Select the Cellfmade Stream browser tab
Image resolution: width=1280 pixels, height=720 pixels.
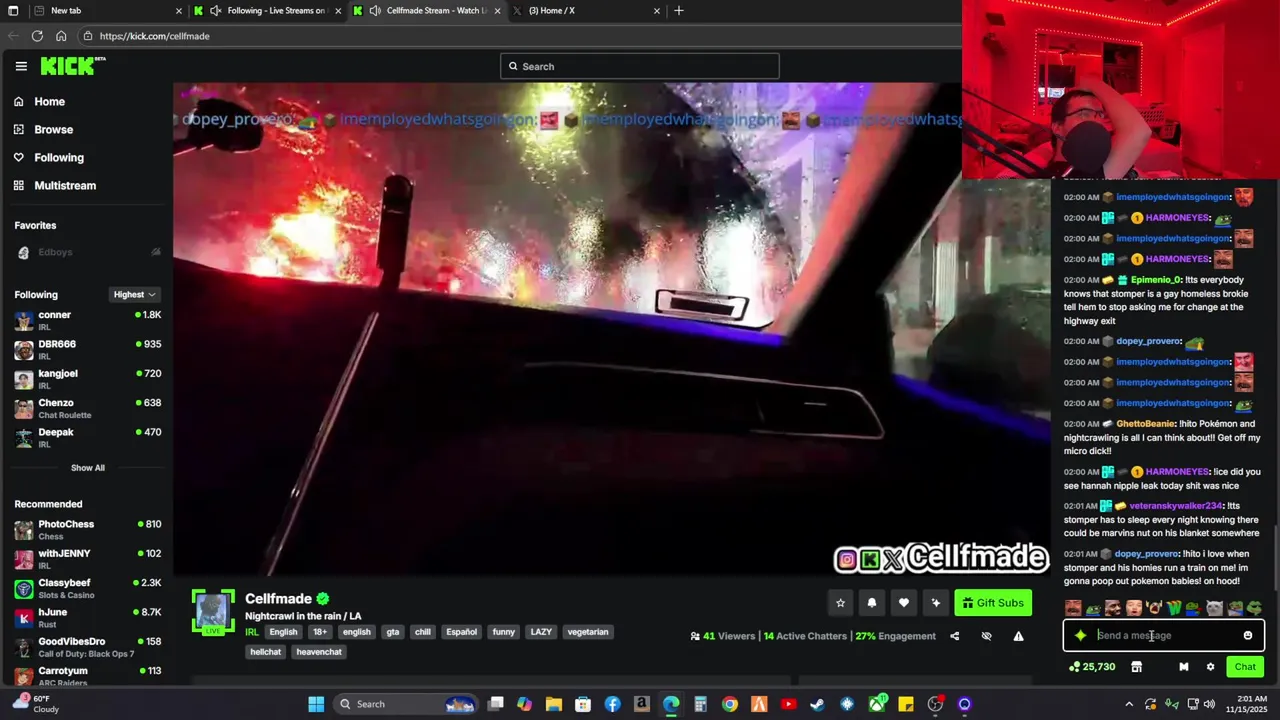428,11
